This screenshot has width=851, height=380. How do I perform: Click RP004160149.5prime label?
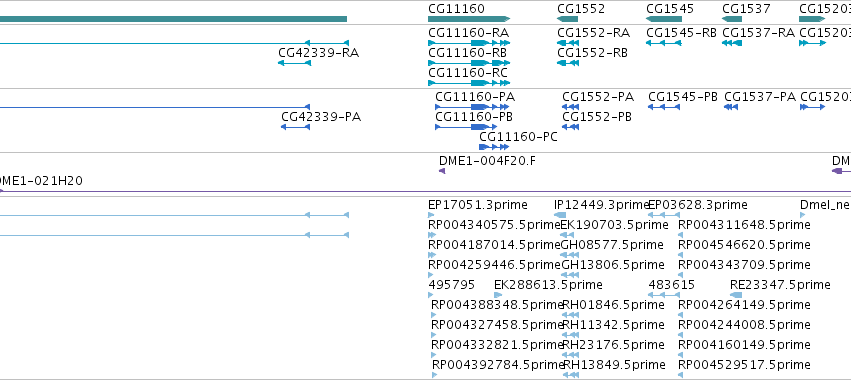[x=745, y=345]
